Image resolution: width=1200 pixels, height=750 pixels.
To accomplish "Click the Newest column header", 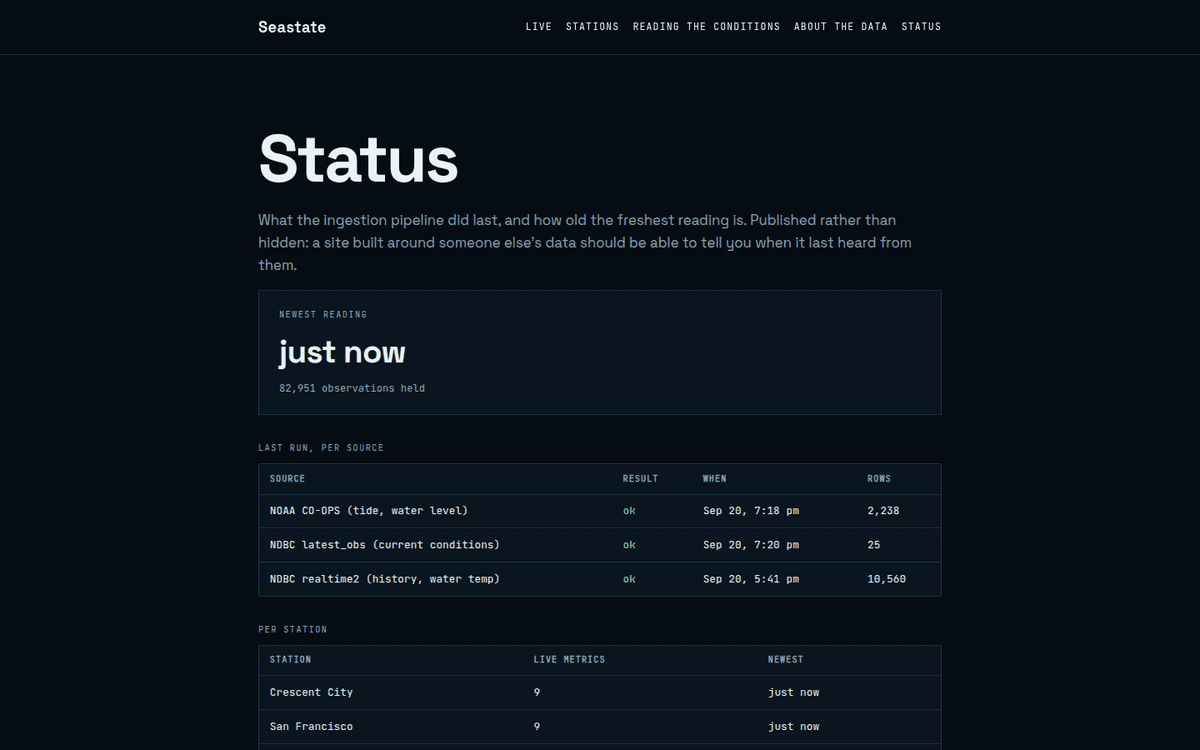I will (785, 660).
